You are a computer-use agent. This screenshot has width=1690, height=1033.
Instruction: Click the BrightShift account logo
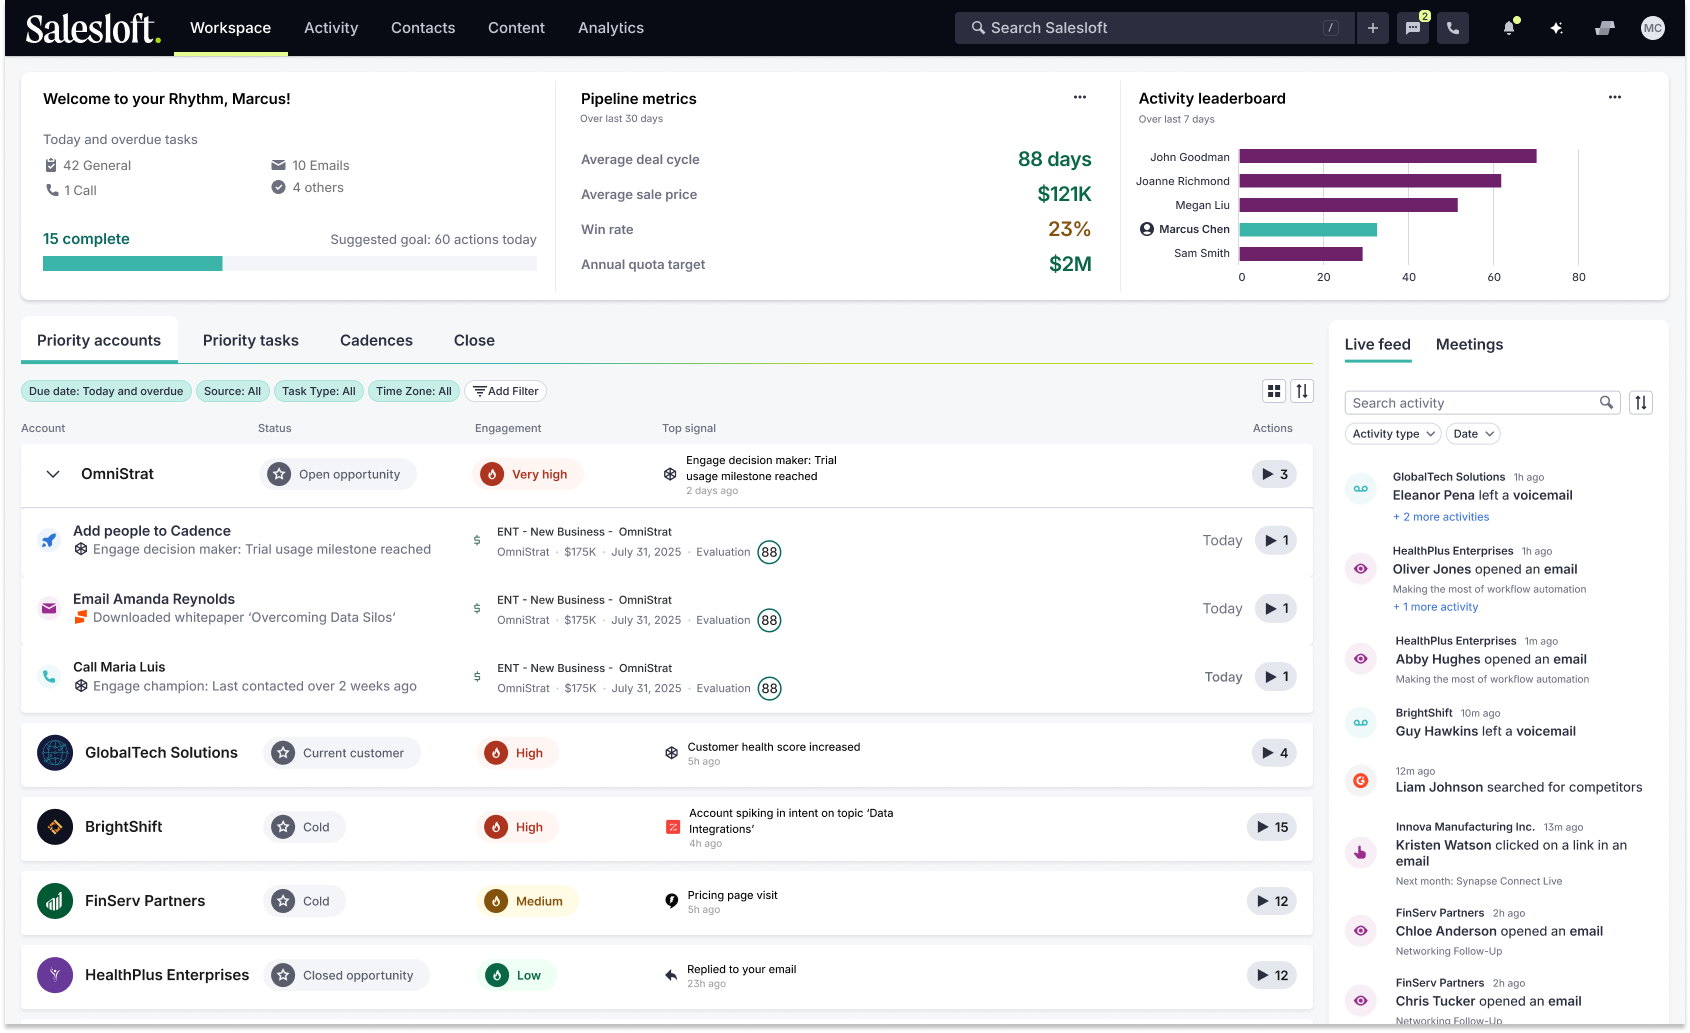pyautogui.click(x=55, y=827)
